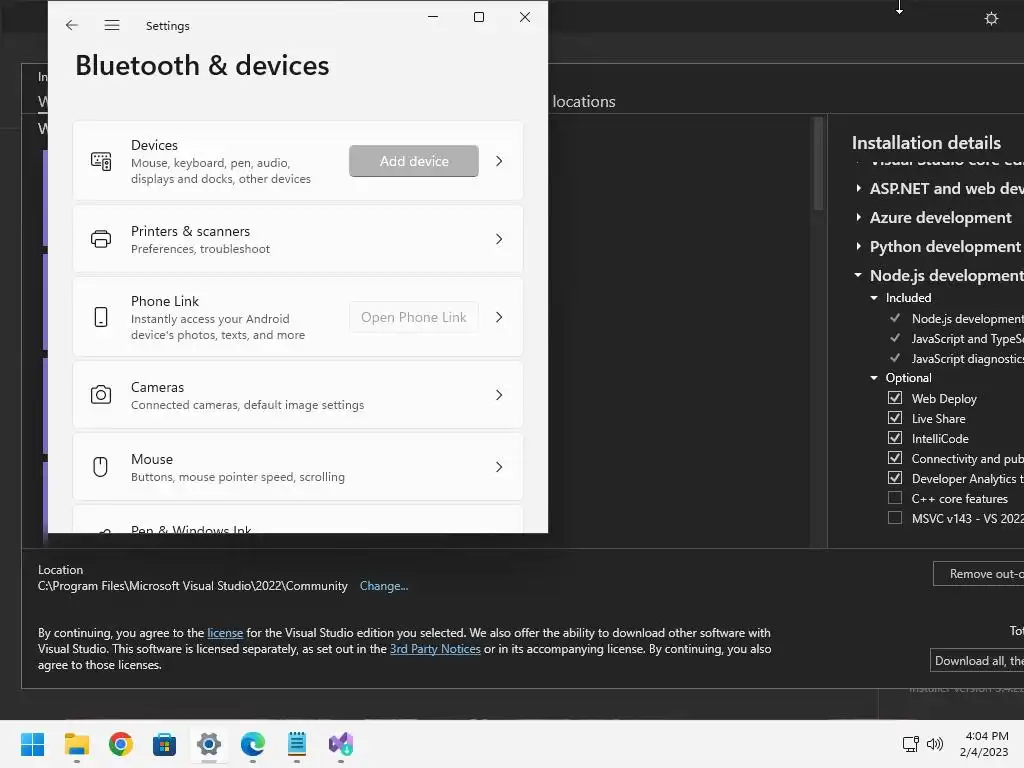Expand Azure development node
The image size is (1024, 768).
(x=859, y=217)
